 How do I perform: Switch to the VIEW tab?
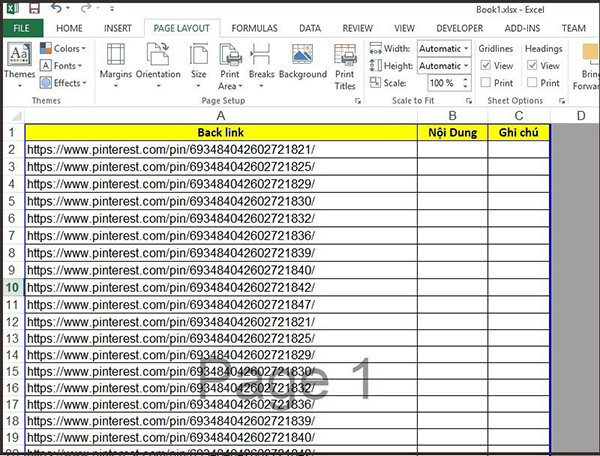tap(404, 28)
